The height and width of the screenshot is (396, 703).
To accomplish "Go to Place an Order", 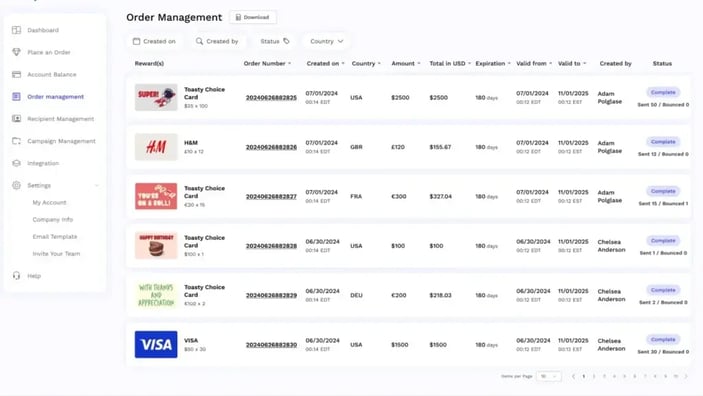I will click(49, 52).
